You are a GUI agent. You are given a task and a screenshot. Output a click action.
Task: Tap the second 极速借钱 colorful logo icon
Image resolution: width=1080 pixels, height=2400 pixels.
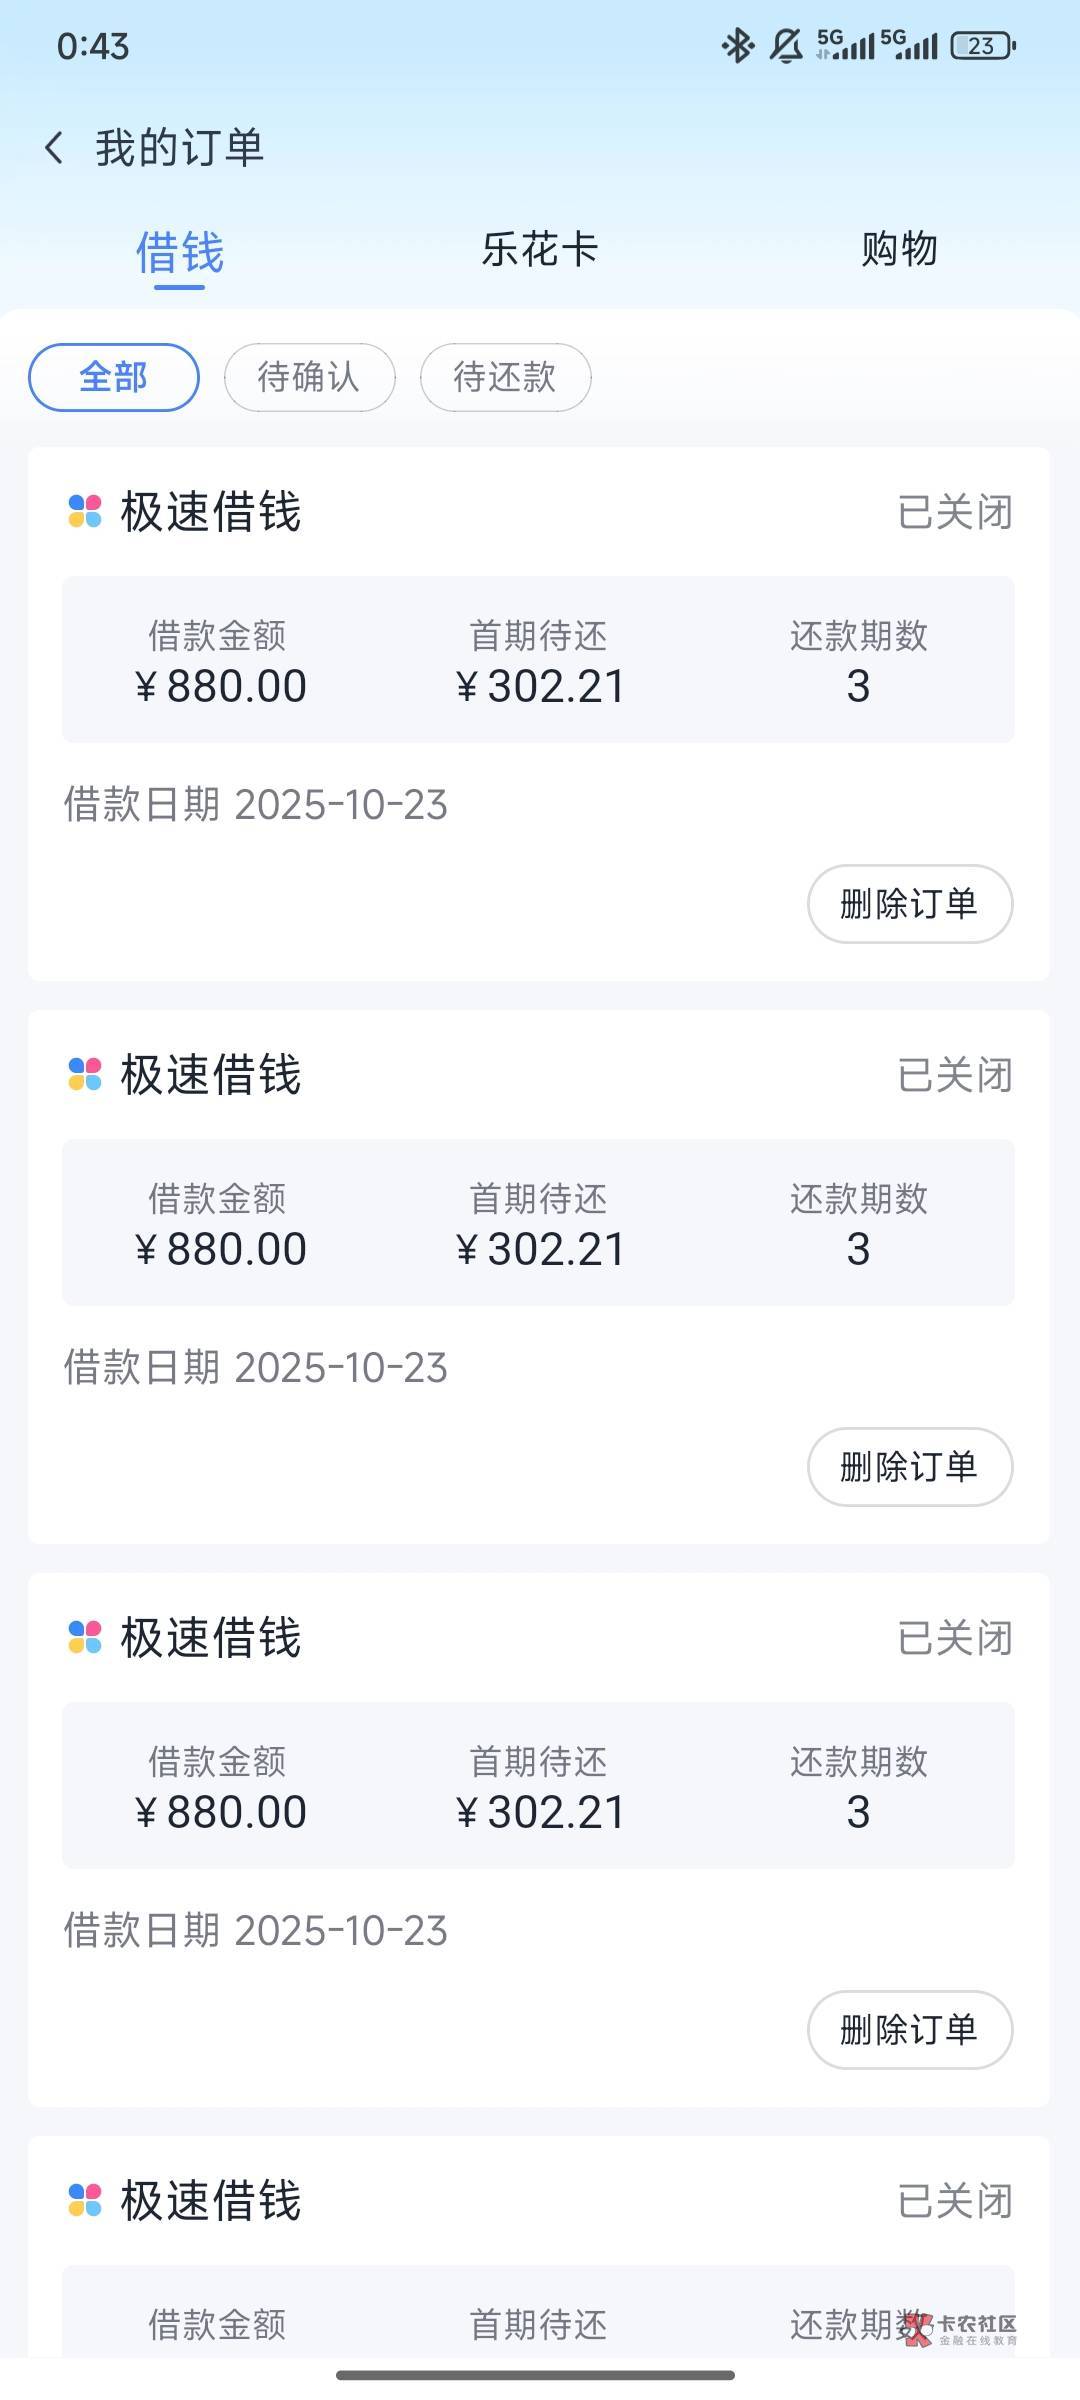click(x=85, y=1074)
